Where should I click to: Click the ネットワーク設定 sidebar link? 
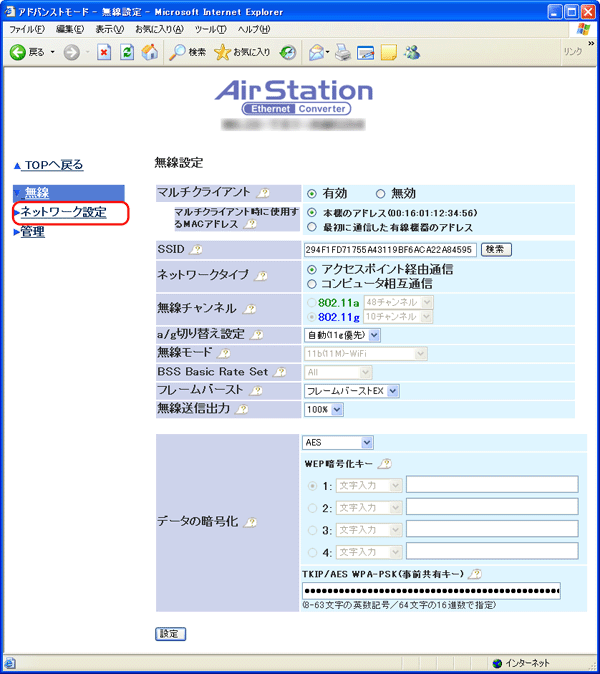(64, 213)
